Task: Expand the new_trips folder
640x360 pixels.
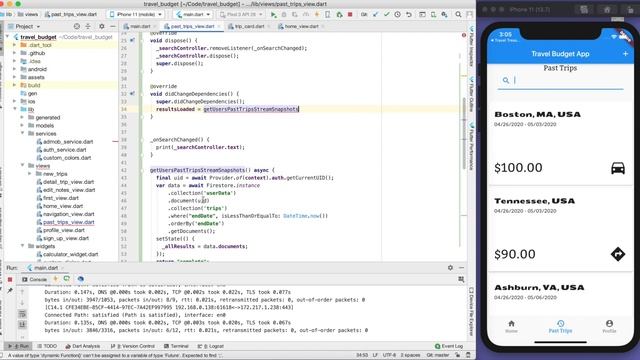Action: 30,174
